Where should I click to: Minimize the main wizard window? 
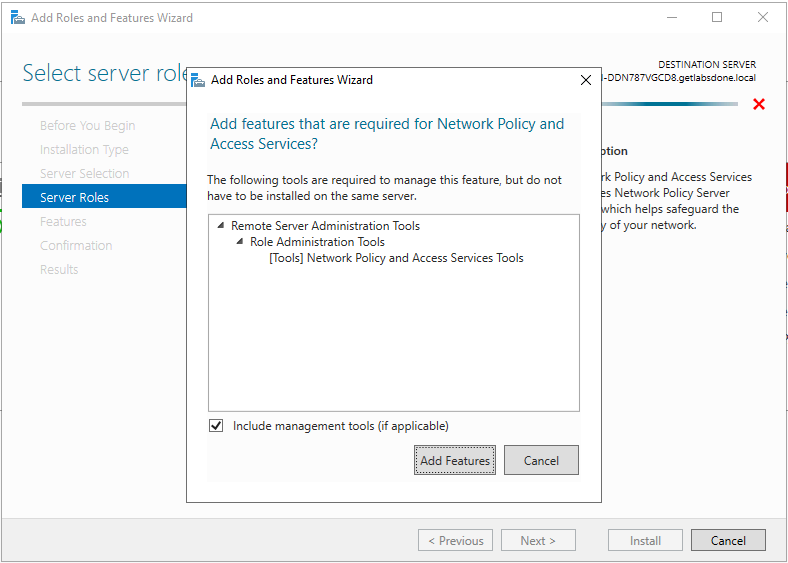pyautogui.click(x=672, y=18)
